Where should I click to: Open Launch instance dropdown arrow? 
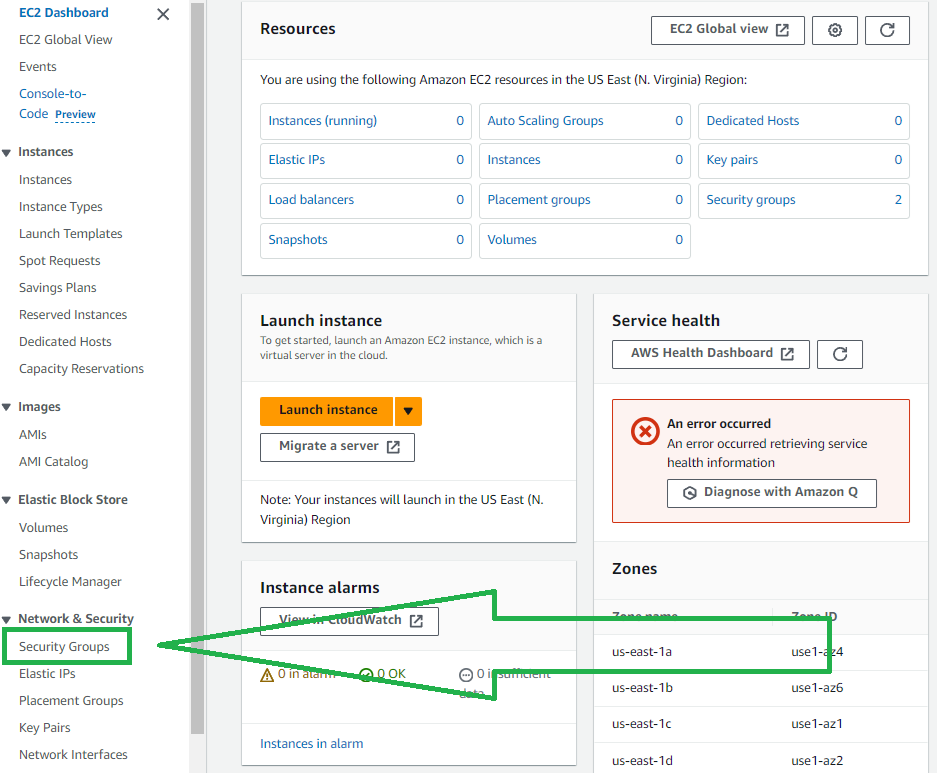click(x=408, y=411)
